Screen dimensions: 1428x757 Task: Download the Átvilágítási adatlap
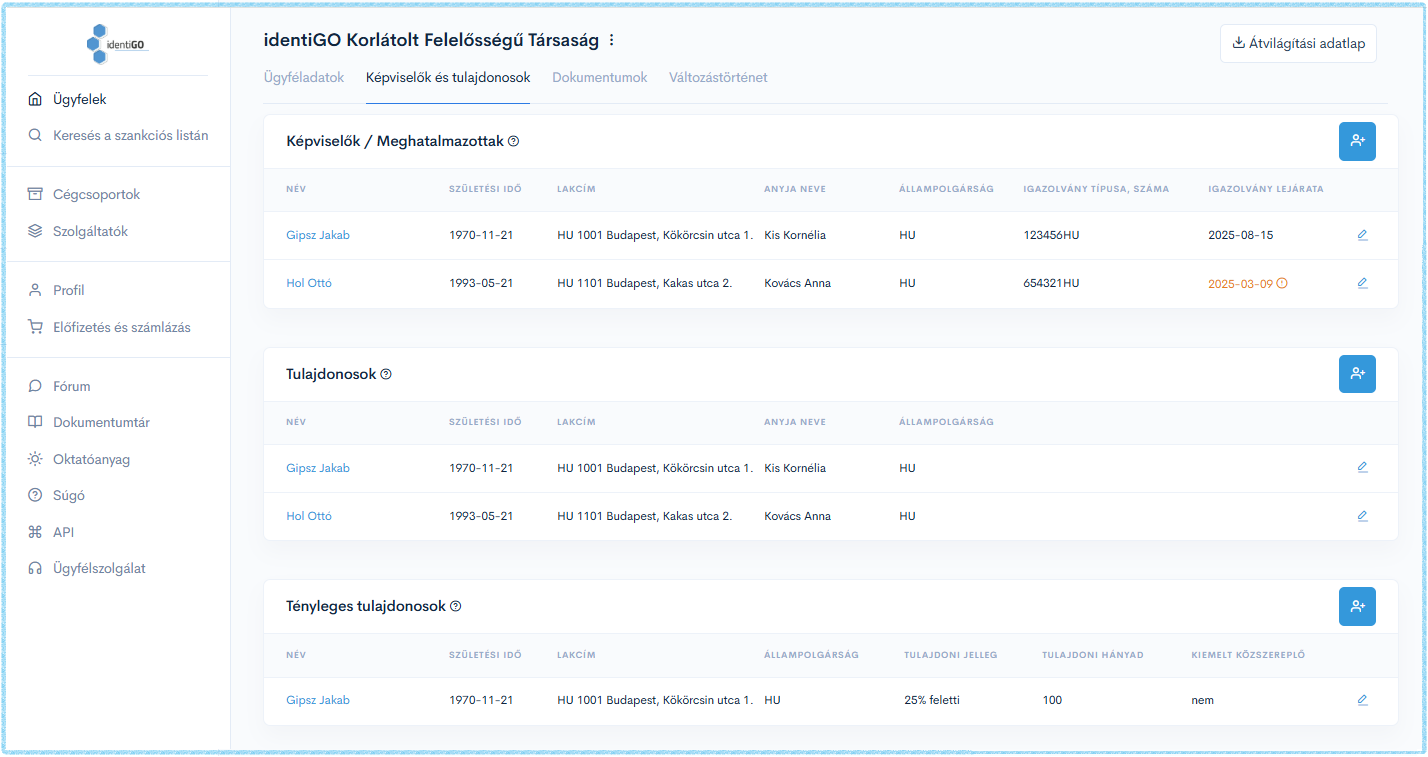click(x=1298, y=43)
